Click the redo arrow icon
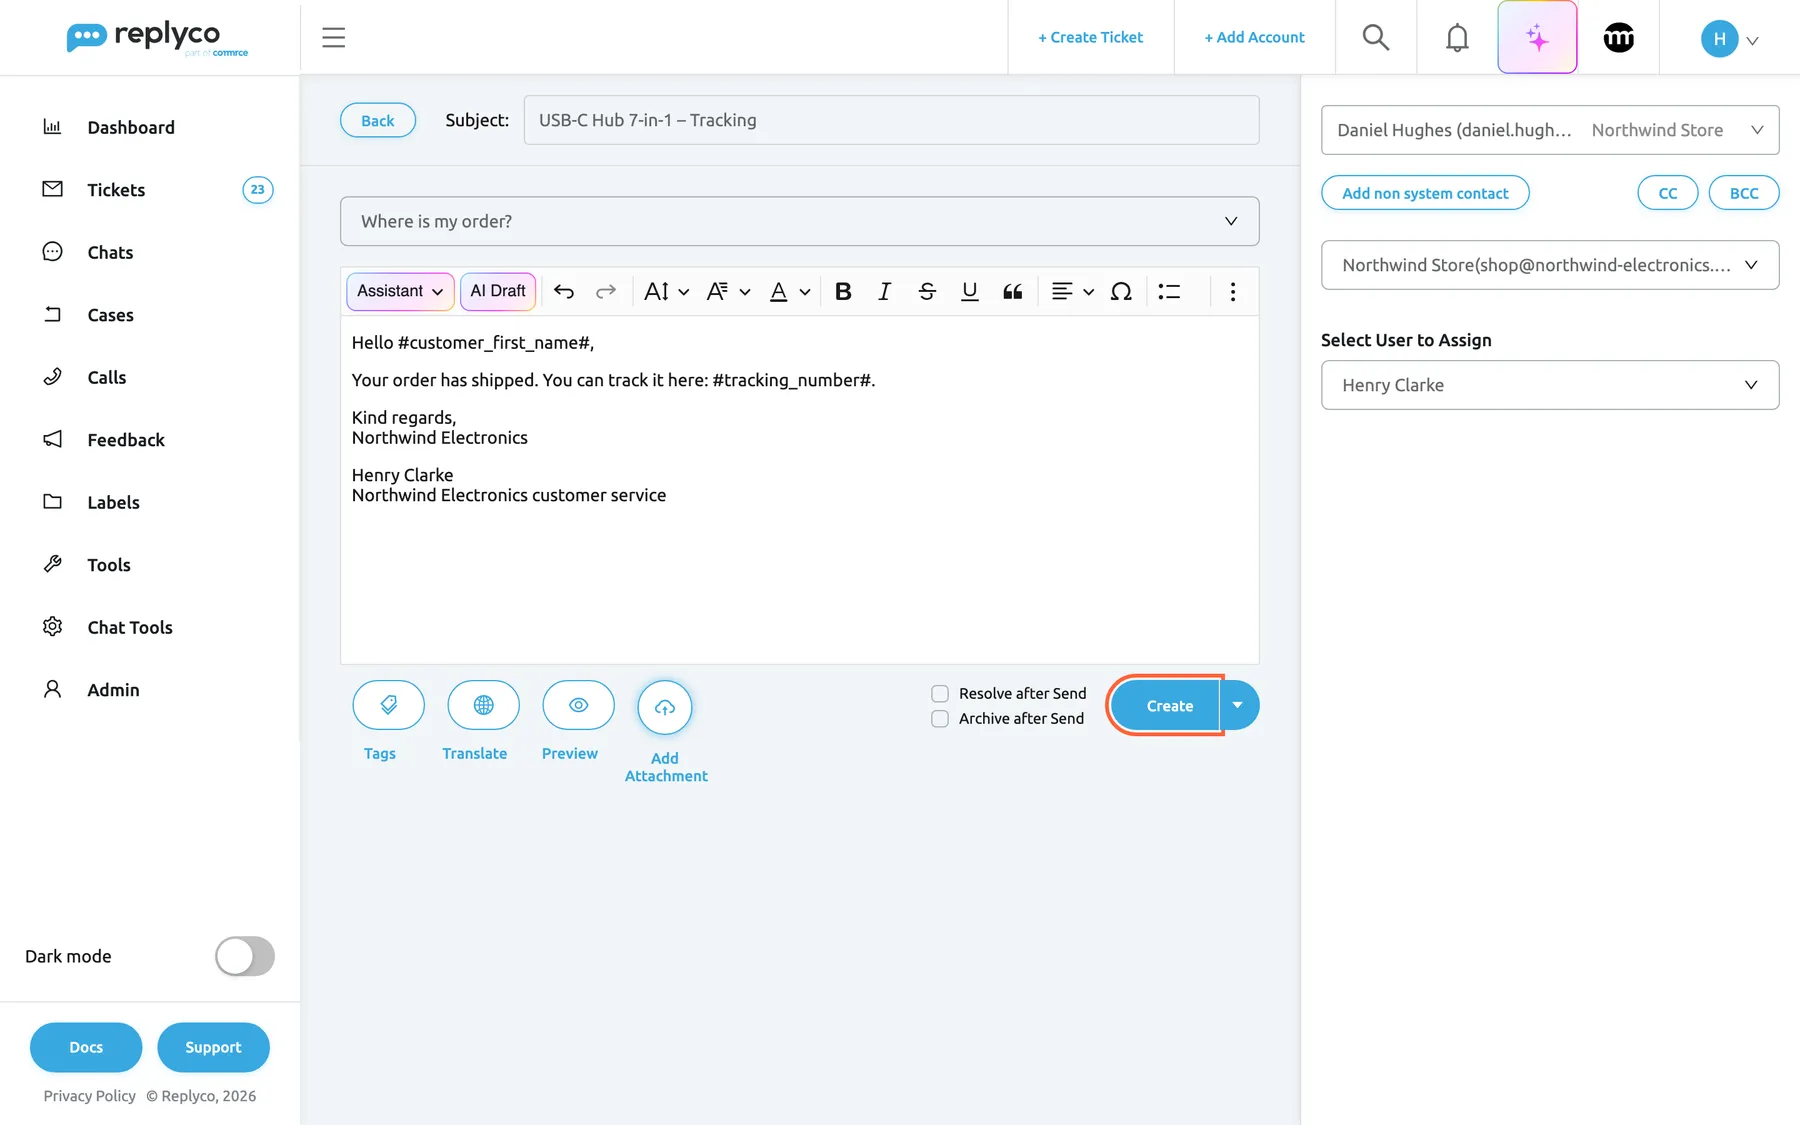The height and width of the screenshot is (1125, 1800). (606, 291)
